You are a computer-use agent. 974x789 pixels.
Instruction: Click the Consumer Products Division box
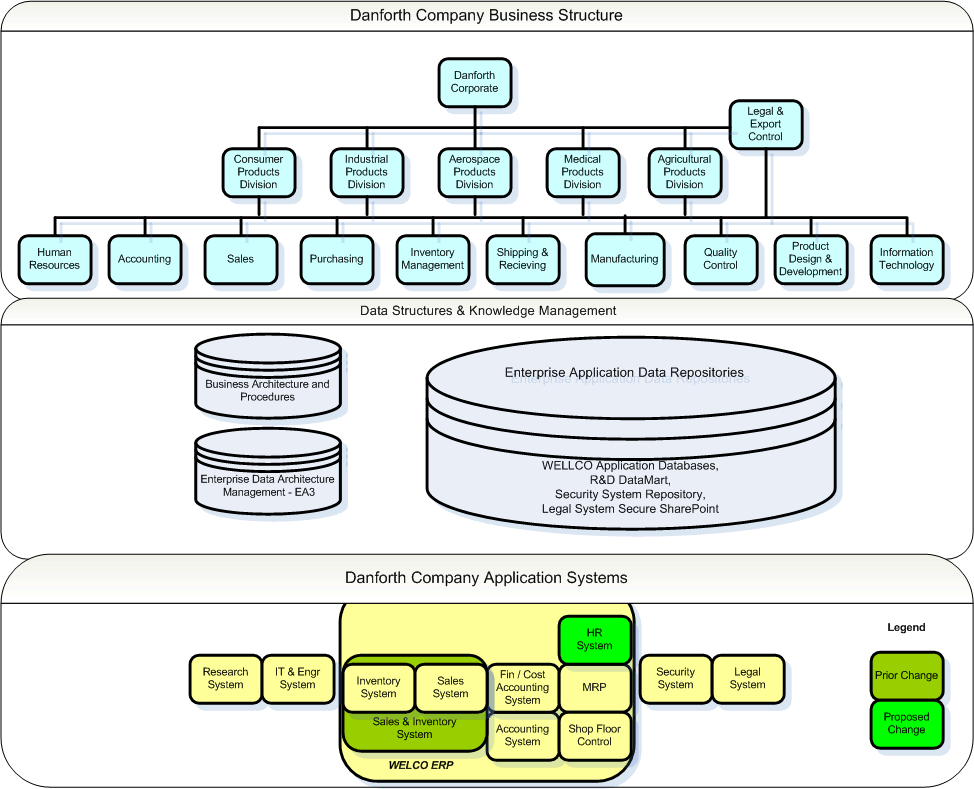pos(258,171)
